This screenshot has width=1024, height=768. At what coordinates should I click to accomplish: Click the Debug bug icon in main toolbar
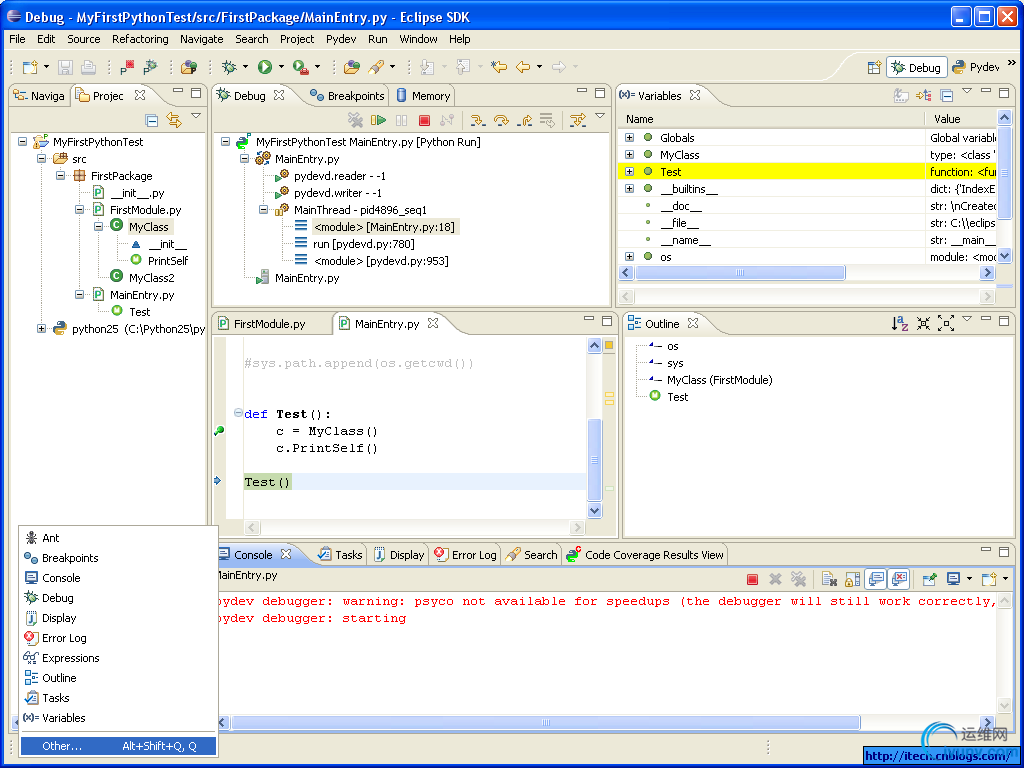tap(229, 67)
